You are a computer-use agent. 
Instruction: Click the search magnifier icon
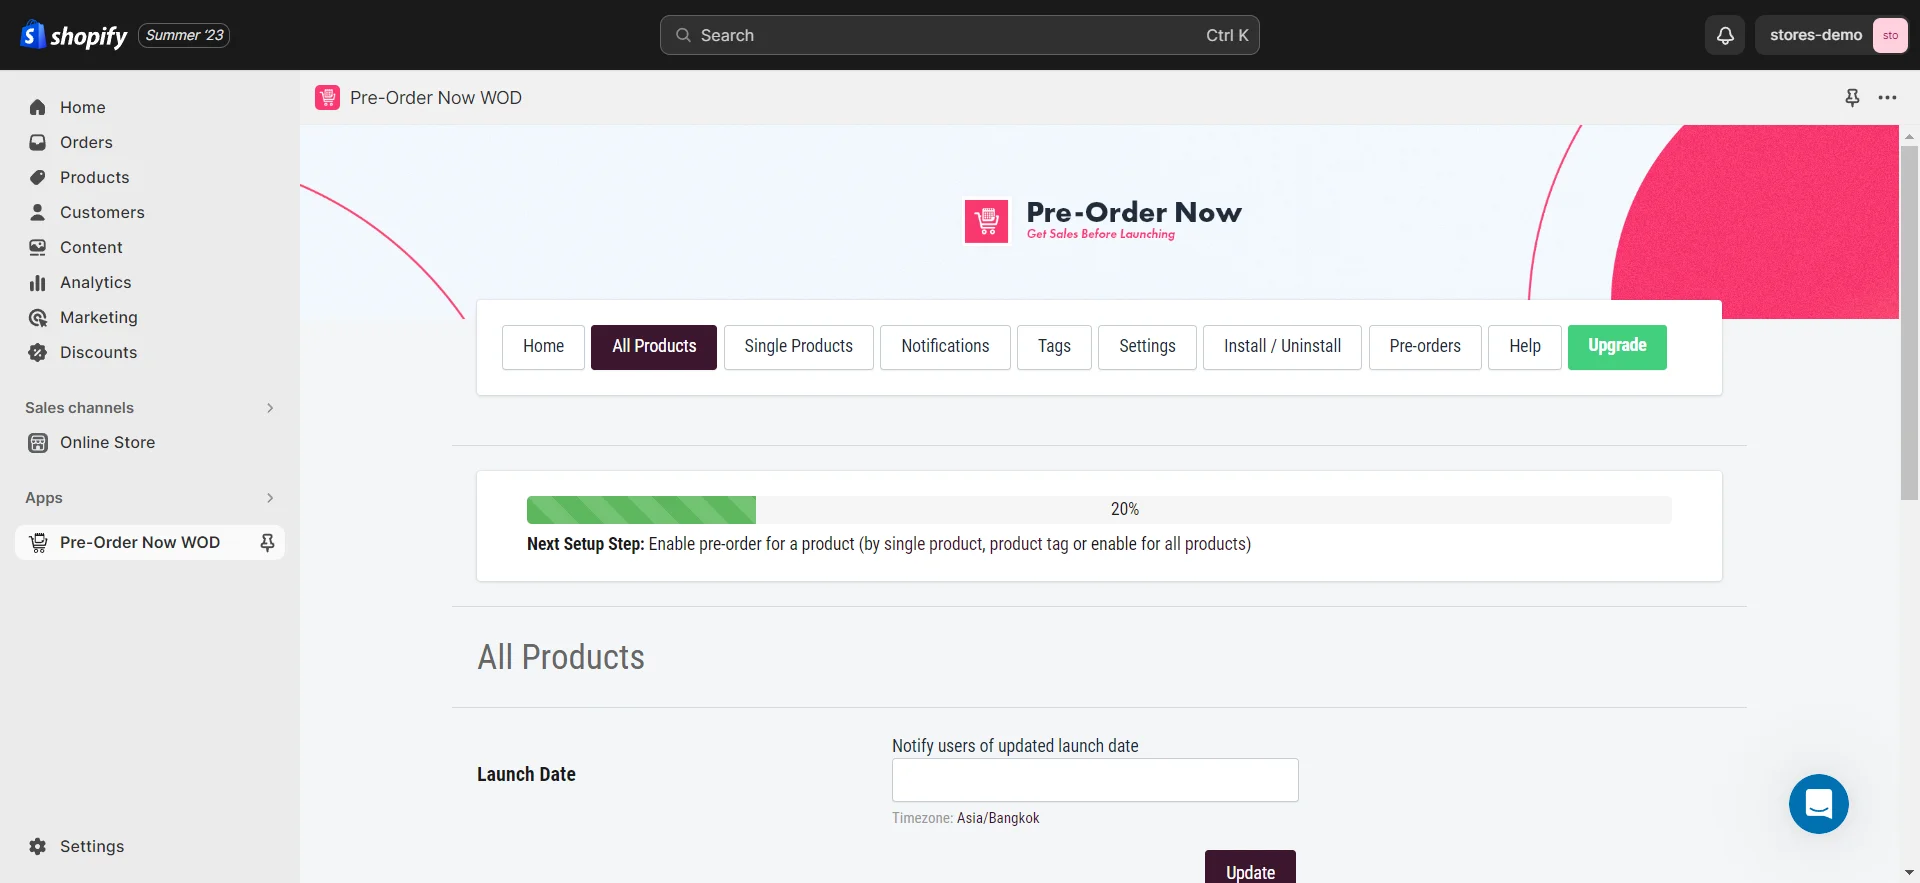(x=683, y=35)
